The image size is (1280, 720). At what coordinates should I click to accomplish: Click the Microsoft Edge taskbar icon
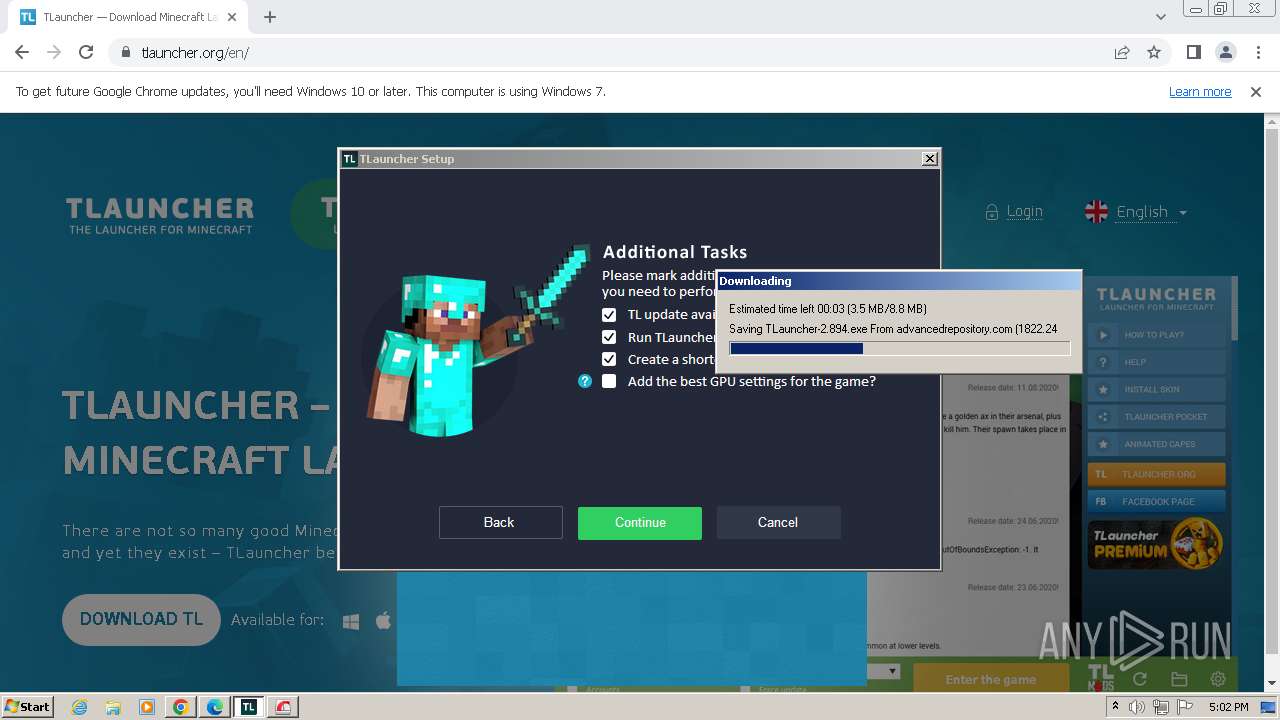coord(215,707)
